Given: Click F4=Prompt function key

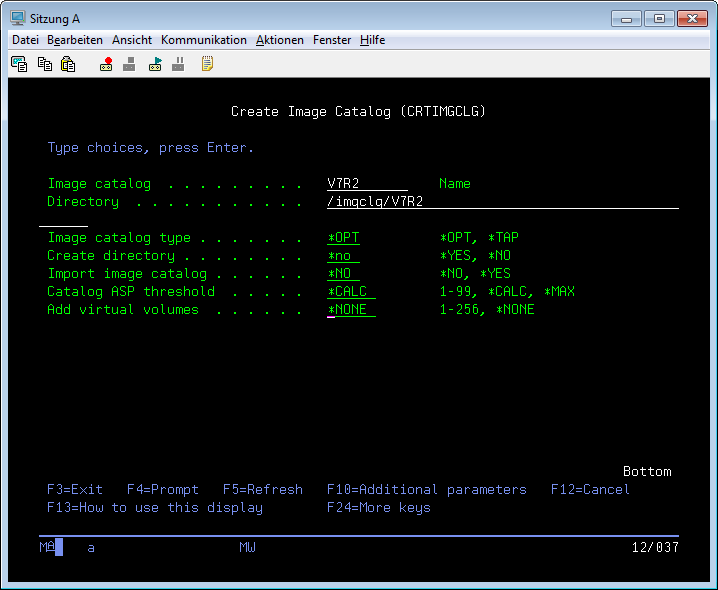Looking at the screenshot, I should point(163,490).
